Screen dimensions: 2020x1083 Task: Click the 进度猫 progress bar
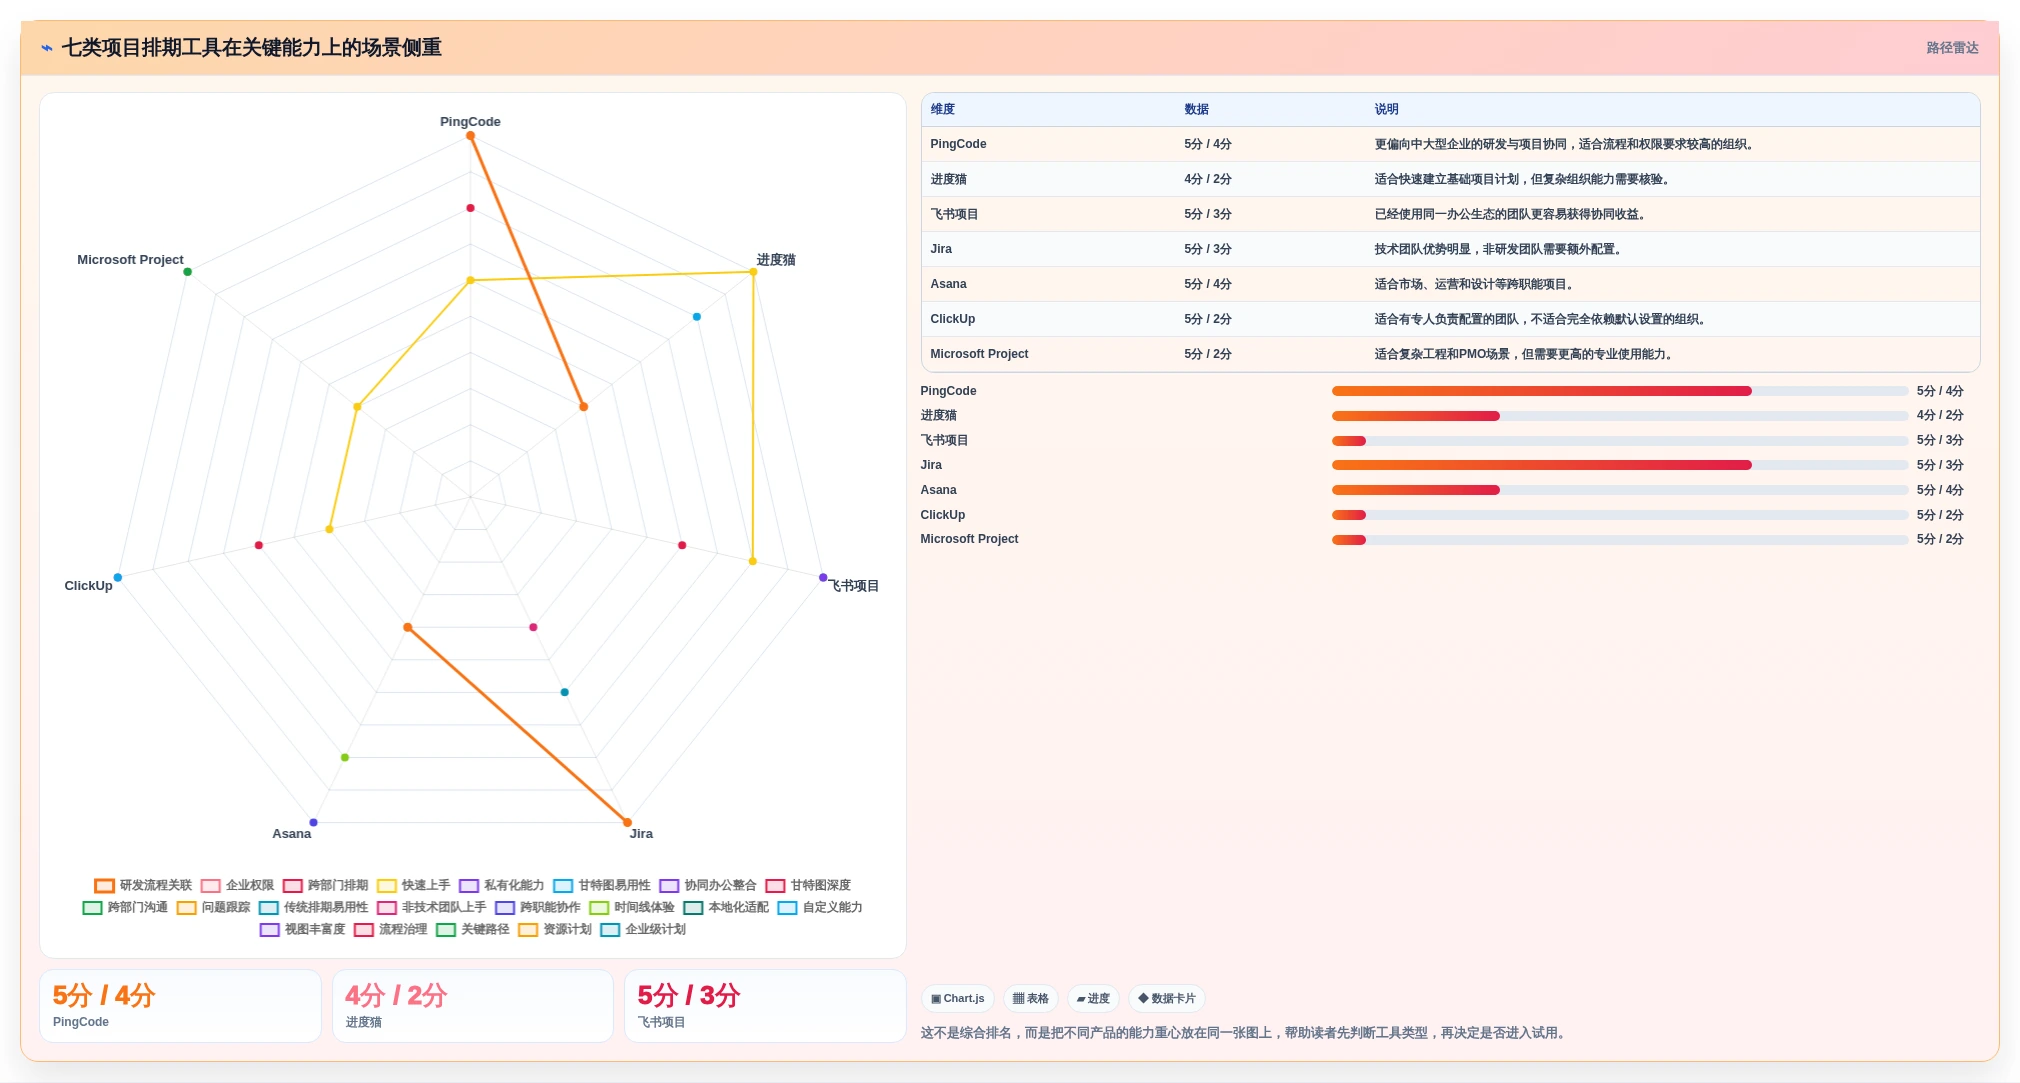click(1620, 416)
